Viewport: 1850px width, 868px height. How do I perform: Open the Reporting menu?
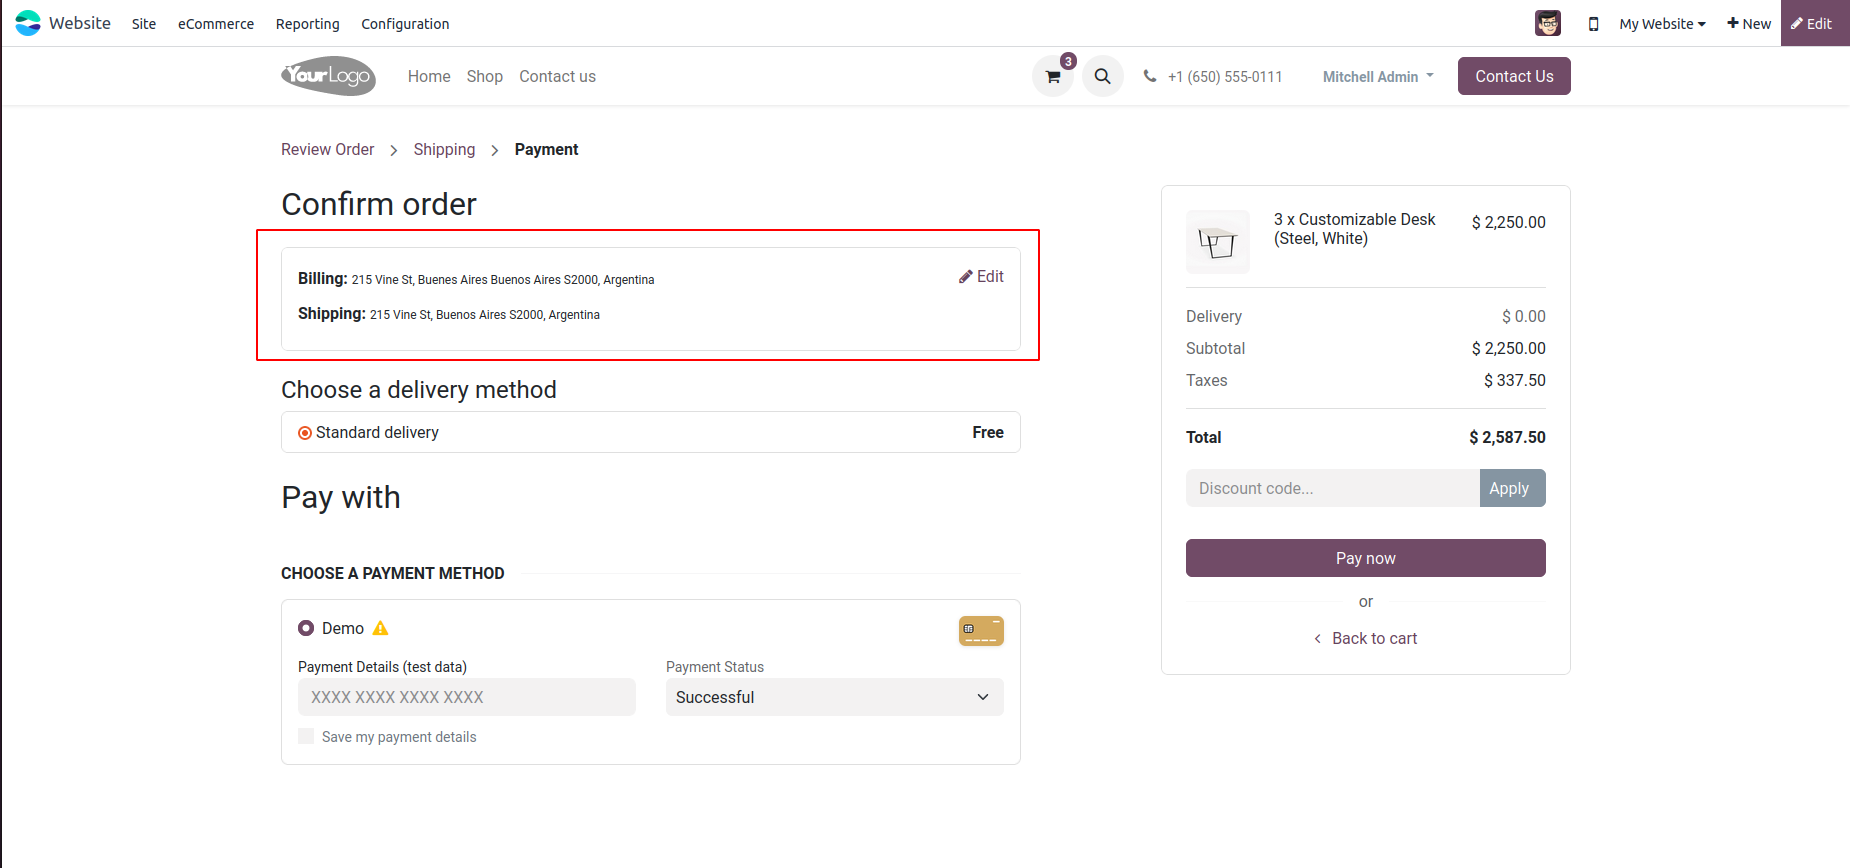coord(308,24)
